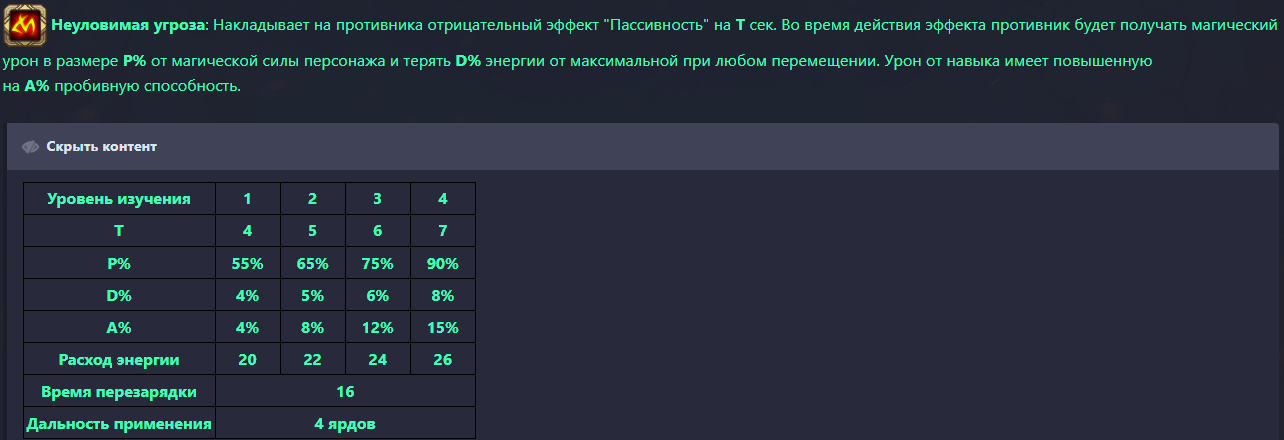Viewport: 1284px width, 440px height.
Task: Collapse the spoiler via Скрыть контент
Action: pyautogui.click(x=101, y=147)
